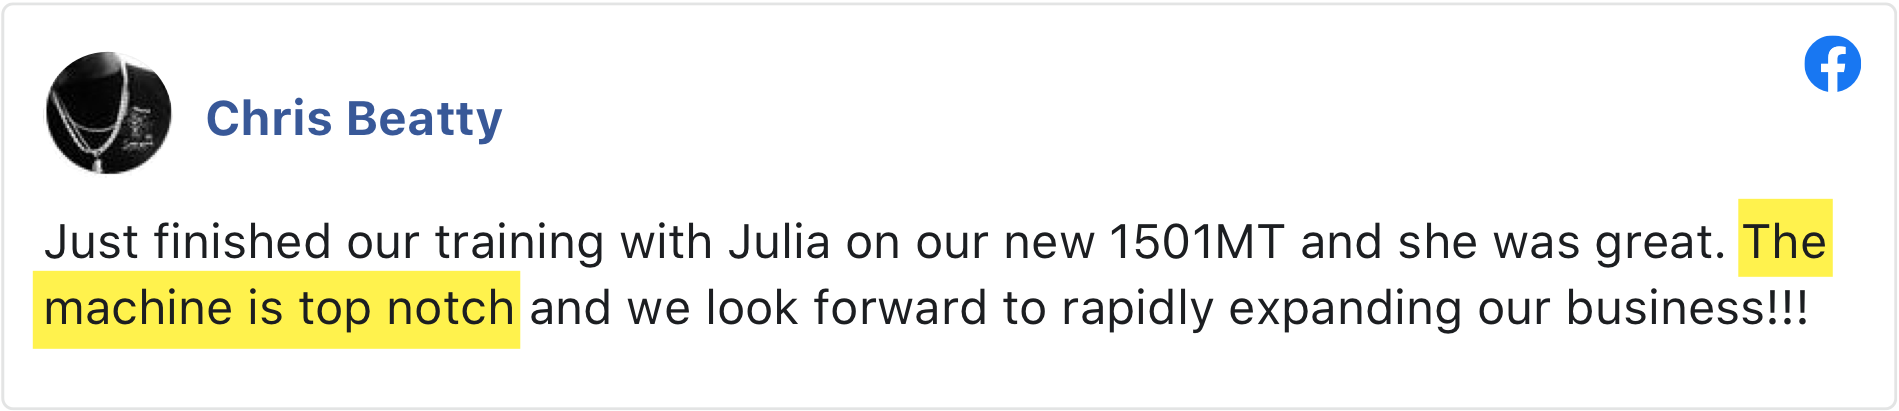This screenshot has height=411, width=1899.
Task: Click the word "great." in the first line
Action: [x=1660, y=243]
